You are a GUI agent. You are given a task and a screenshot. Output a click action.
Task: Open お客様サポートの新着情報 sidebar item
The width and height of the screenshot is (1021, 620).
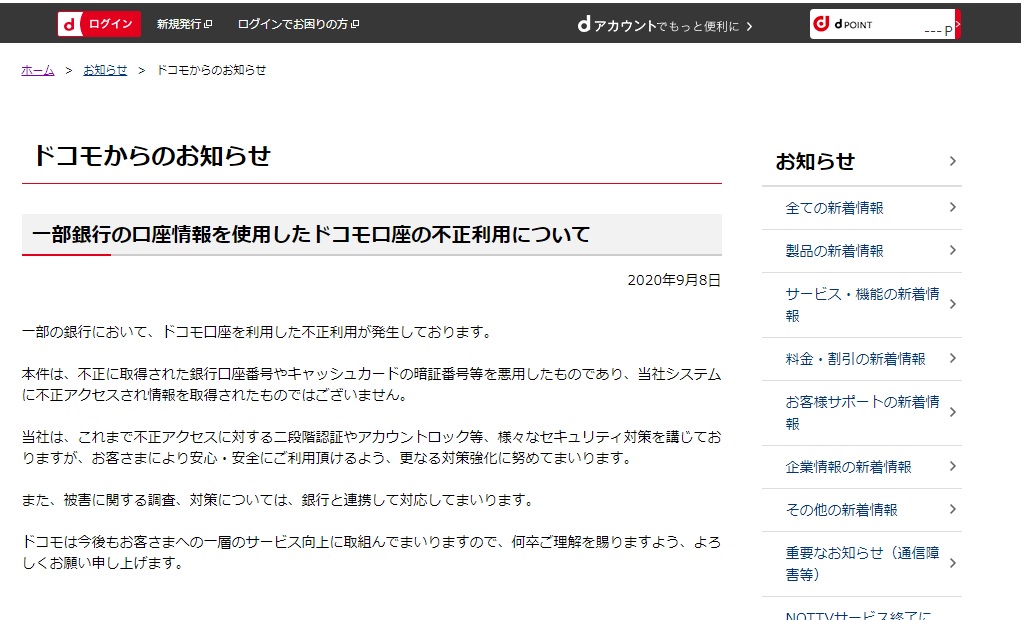point(862,413)
